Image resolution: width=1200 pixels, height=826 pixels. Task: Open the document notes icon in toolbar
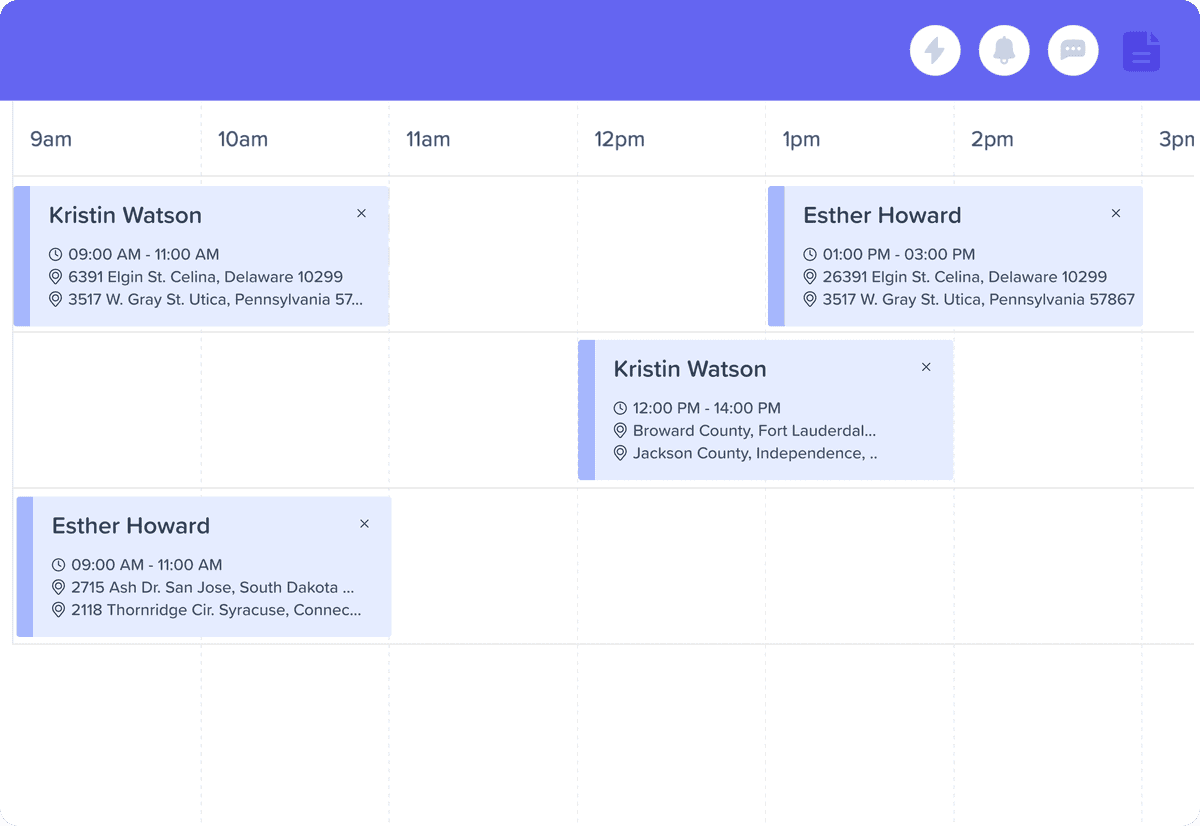[1141, 50]
